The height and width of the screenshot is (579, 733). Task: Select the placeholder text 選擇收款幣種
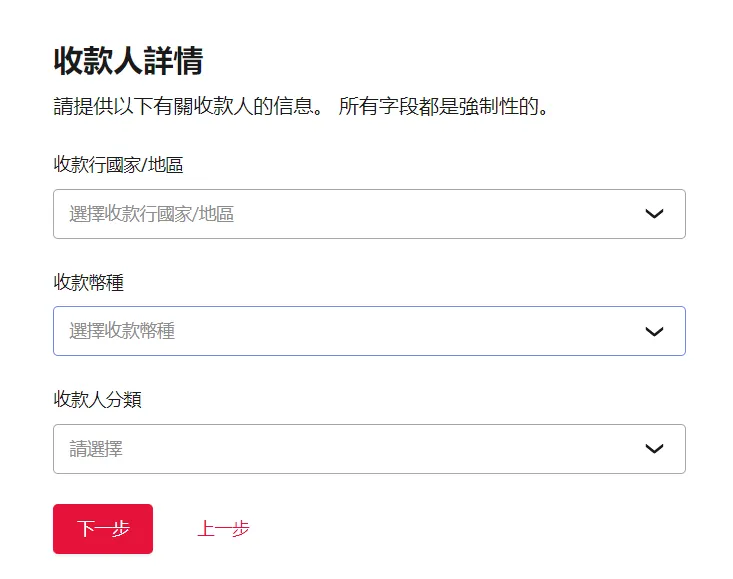pyautogui.click(x=122, y=331)
